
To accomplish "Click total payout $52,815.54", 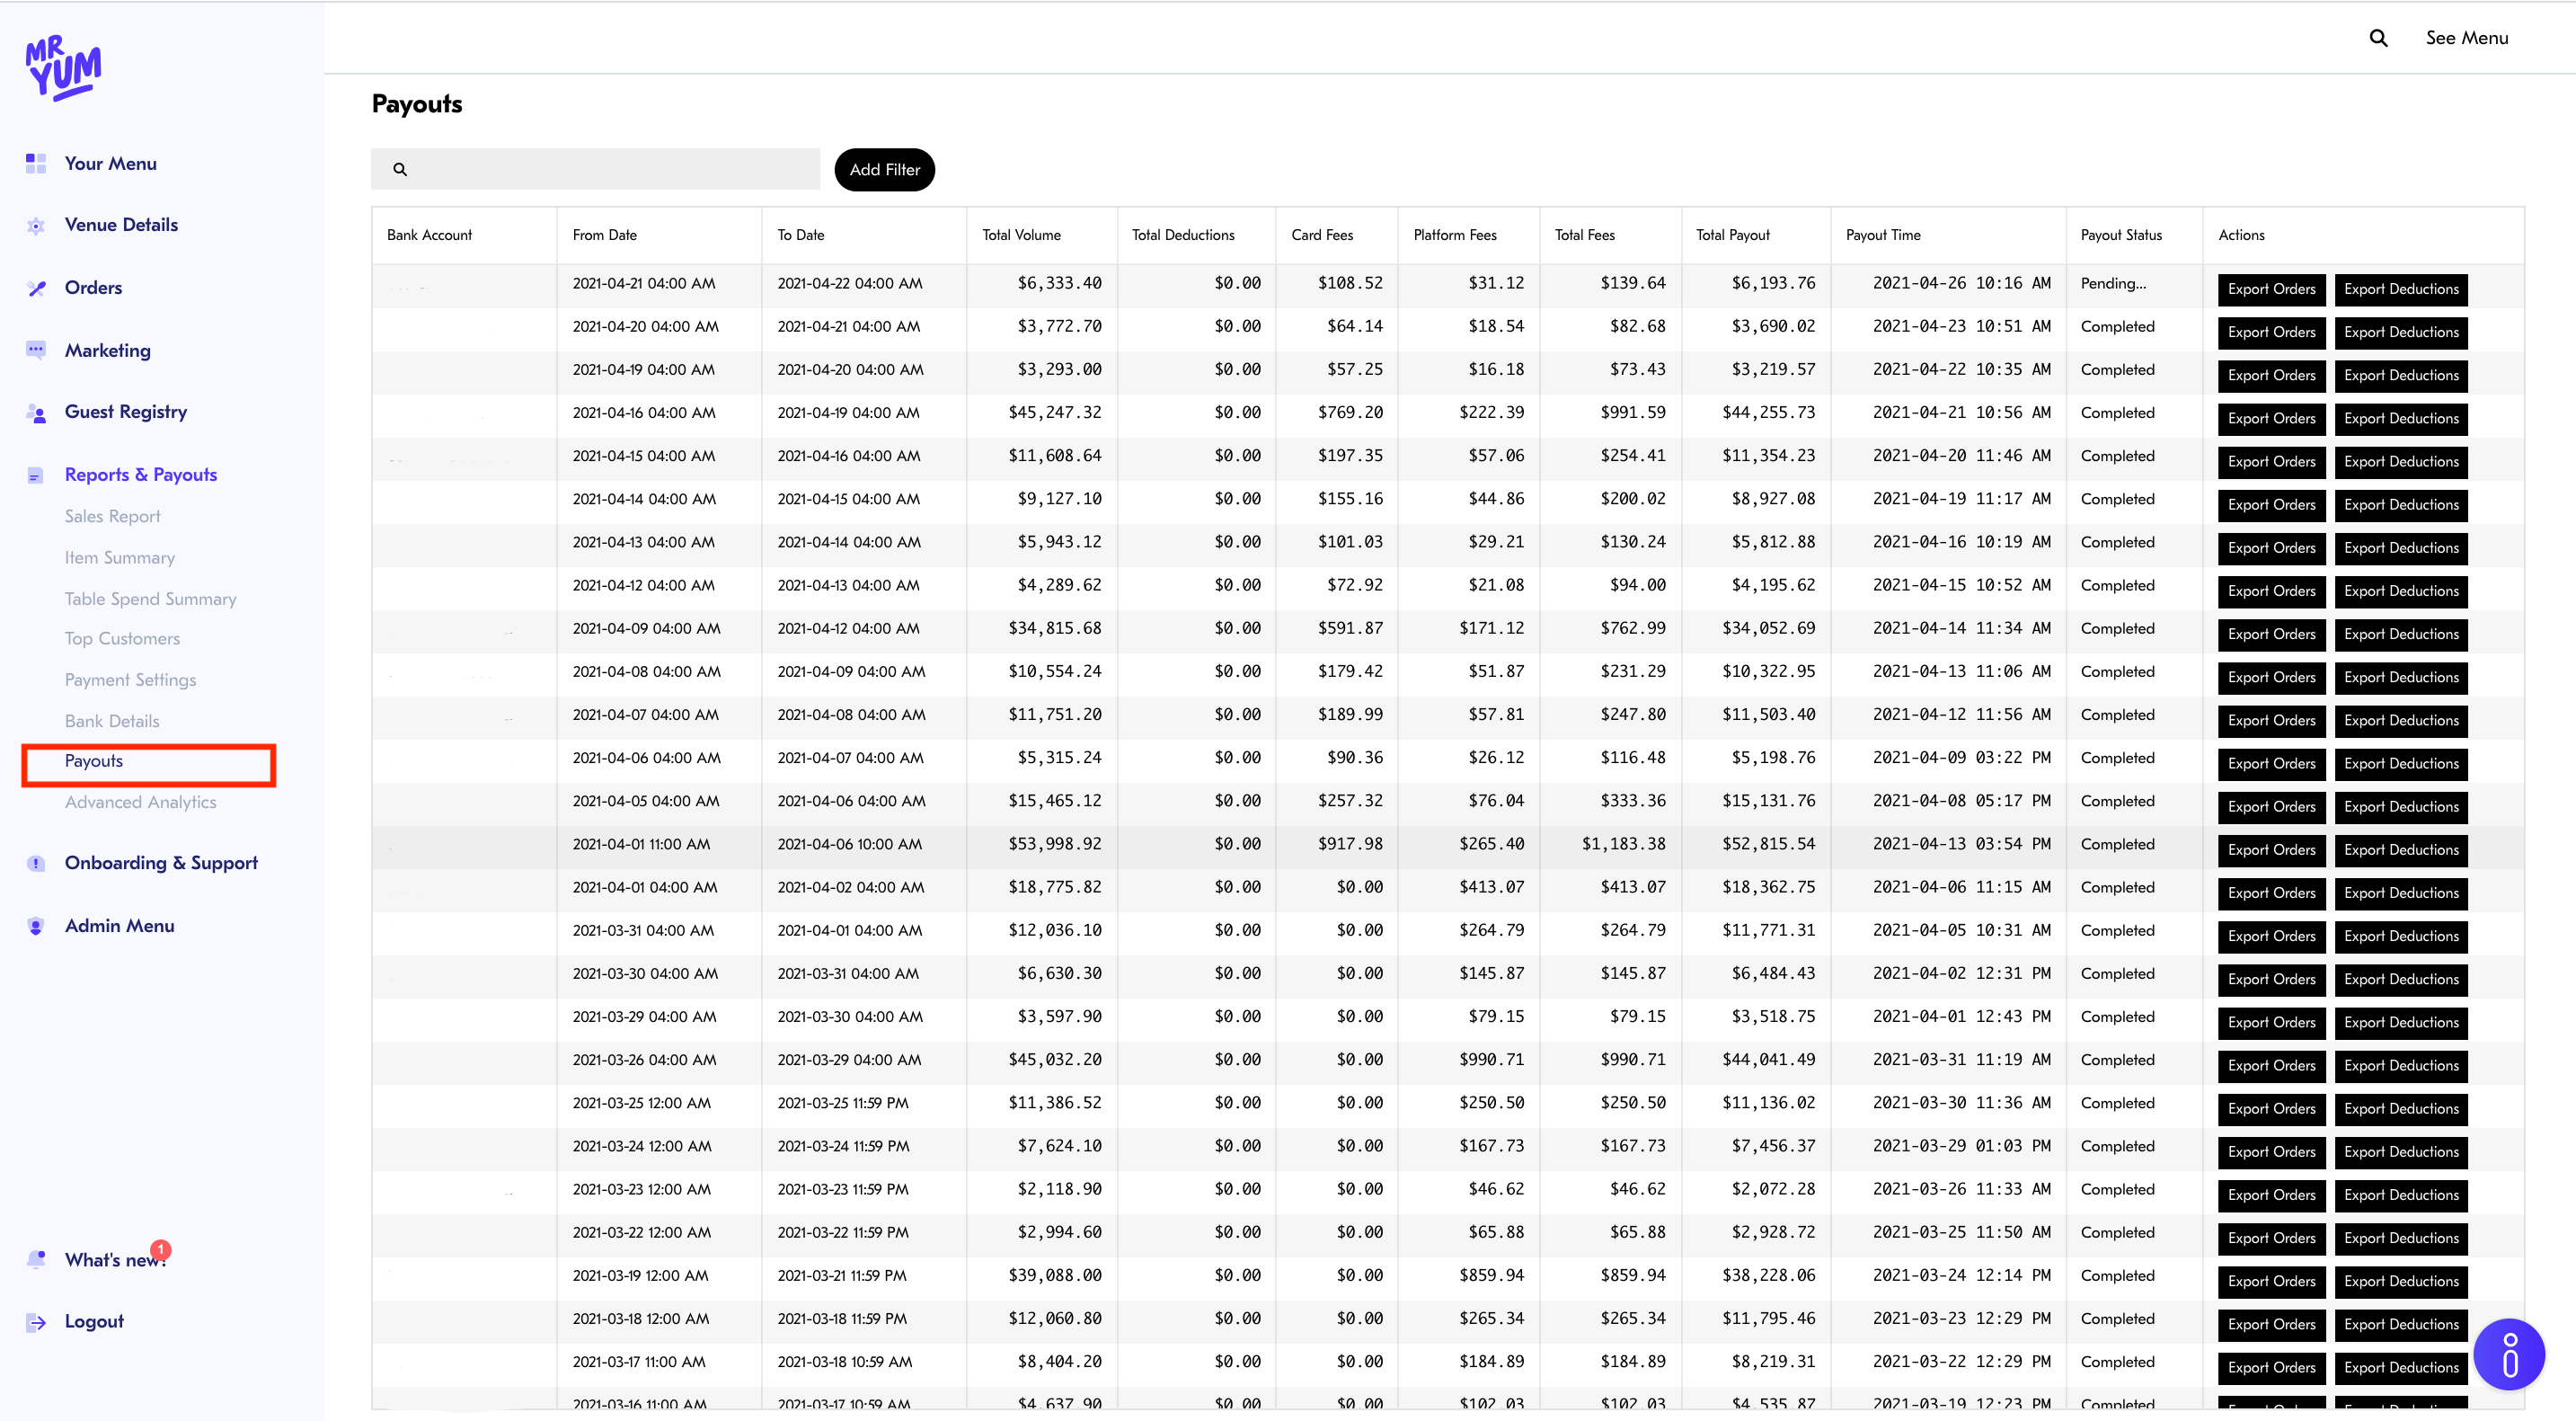I will pos(1768,844).
